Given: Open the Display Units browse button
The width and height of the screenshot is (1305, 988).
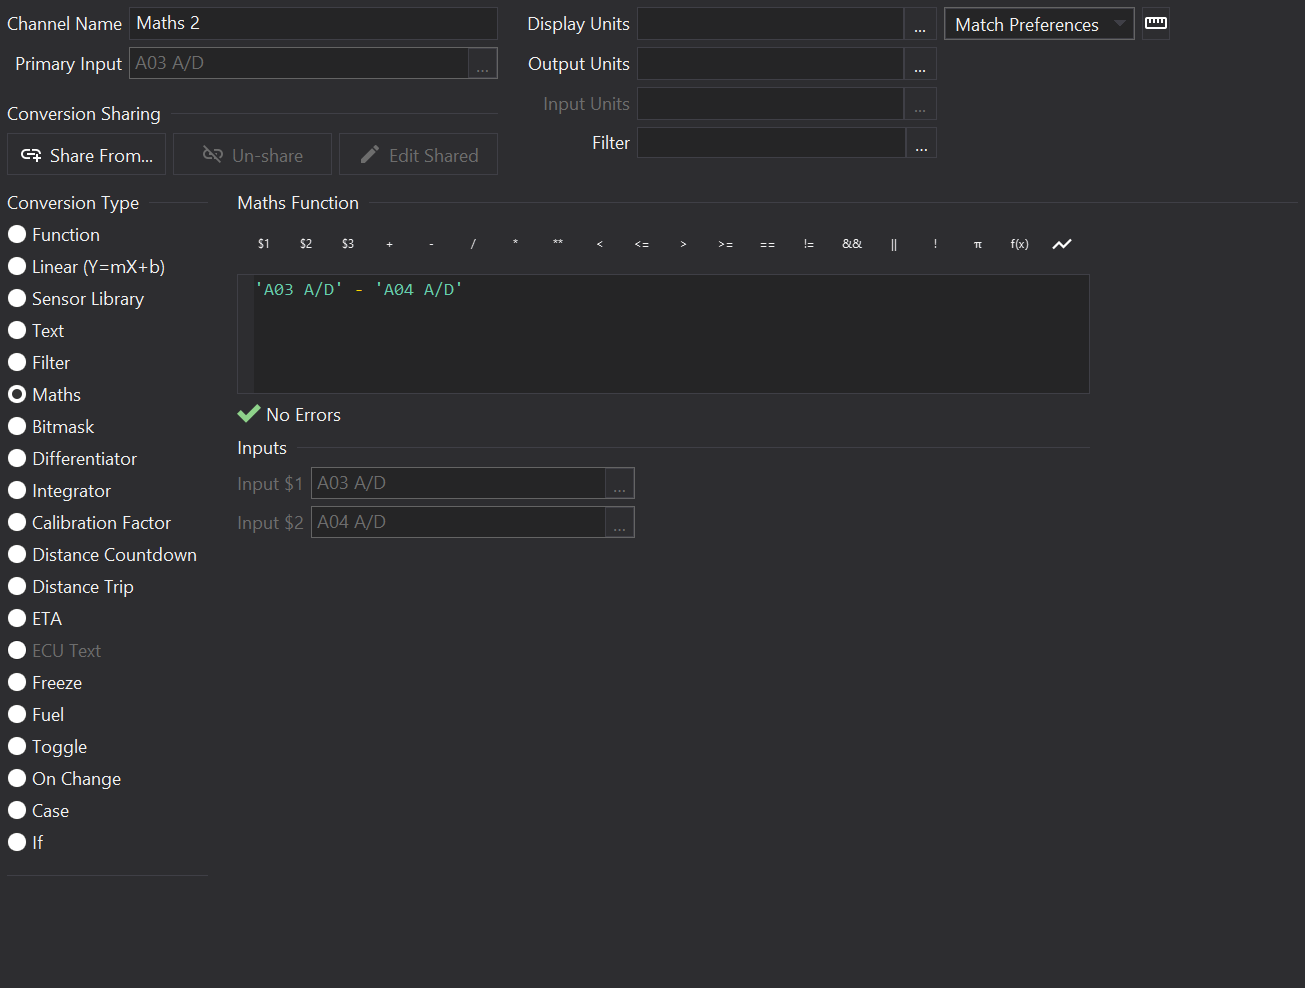Looking at the screenshot, I should (920, 24).
